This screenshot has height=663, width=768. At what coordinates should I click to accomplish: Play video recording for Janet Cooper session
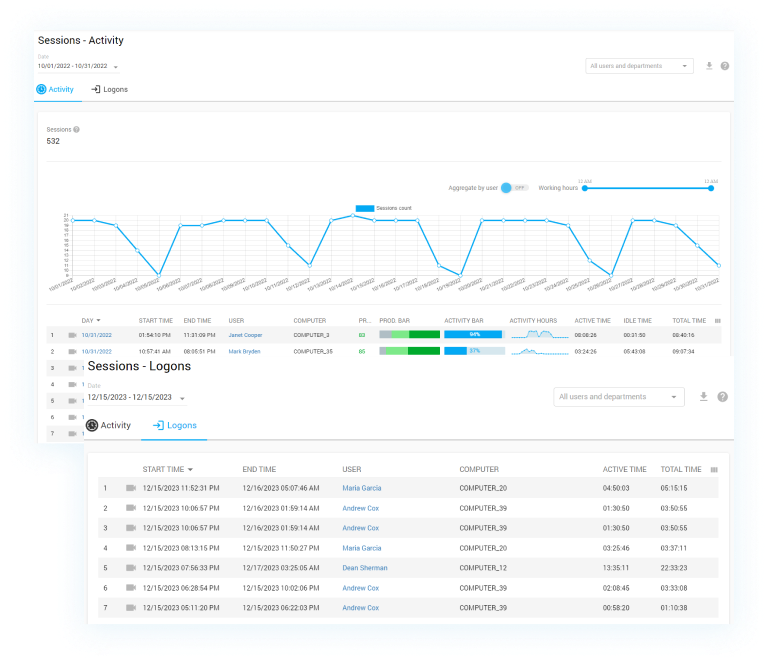pyautogui.click(x=72, y=335)
